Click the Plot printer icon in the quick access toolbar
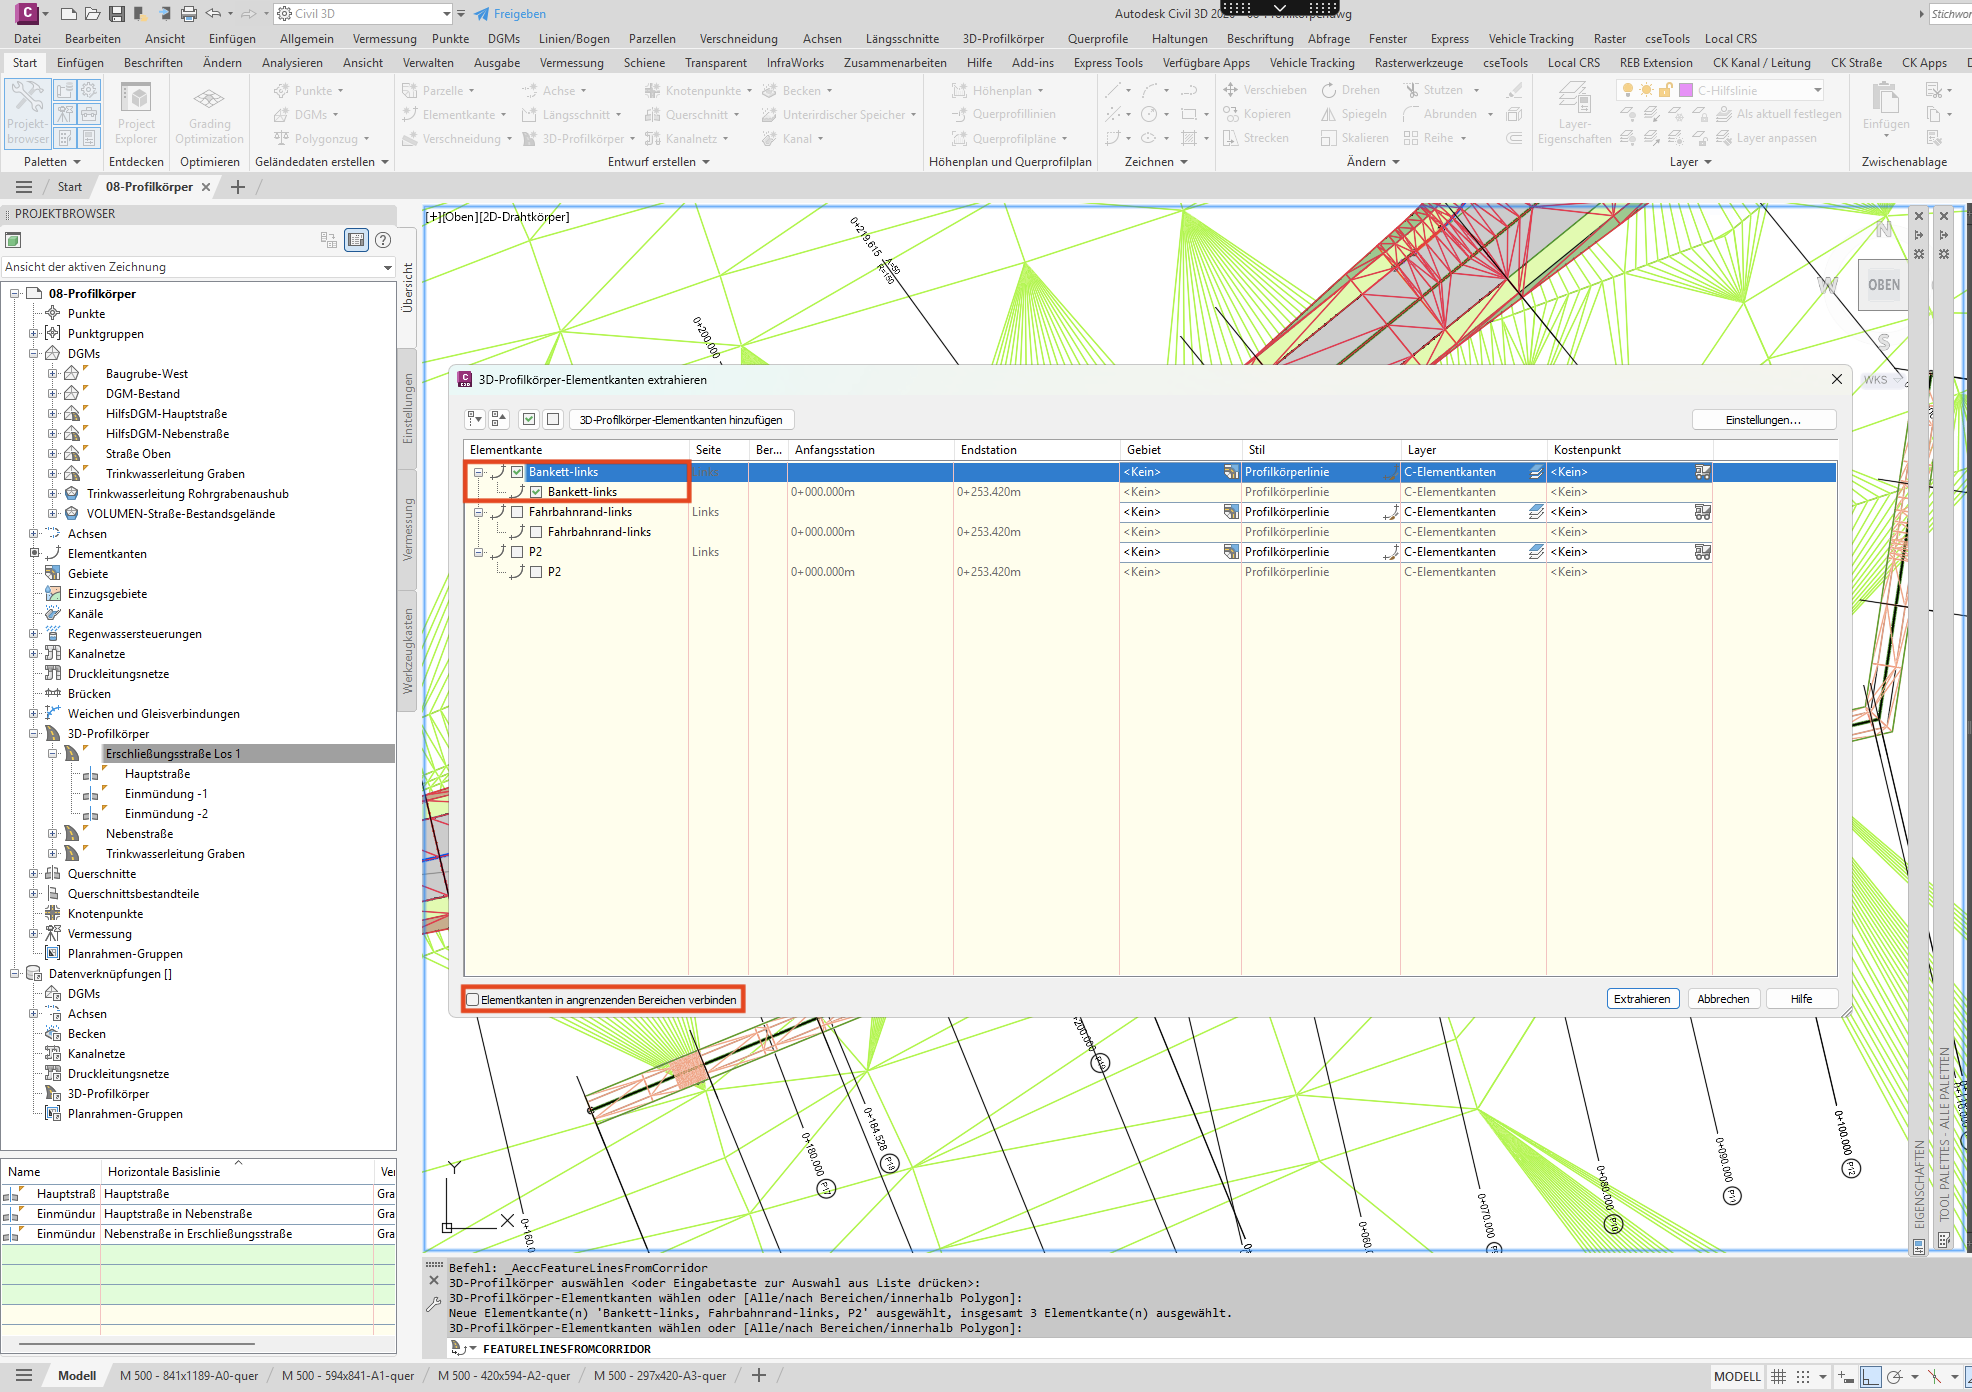This screenshot has width=1972, height=1392. [189, 14]
